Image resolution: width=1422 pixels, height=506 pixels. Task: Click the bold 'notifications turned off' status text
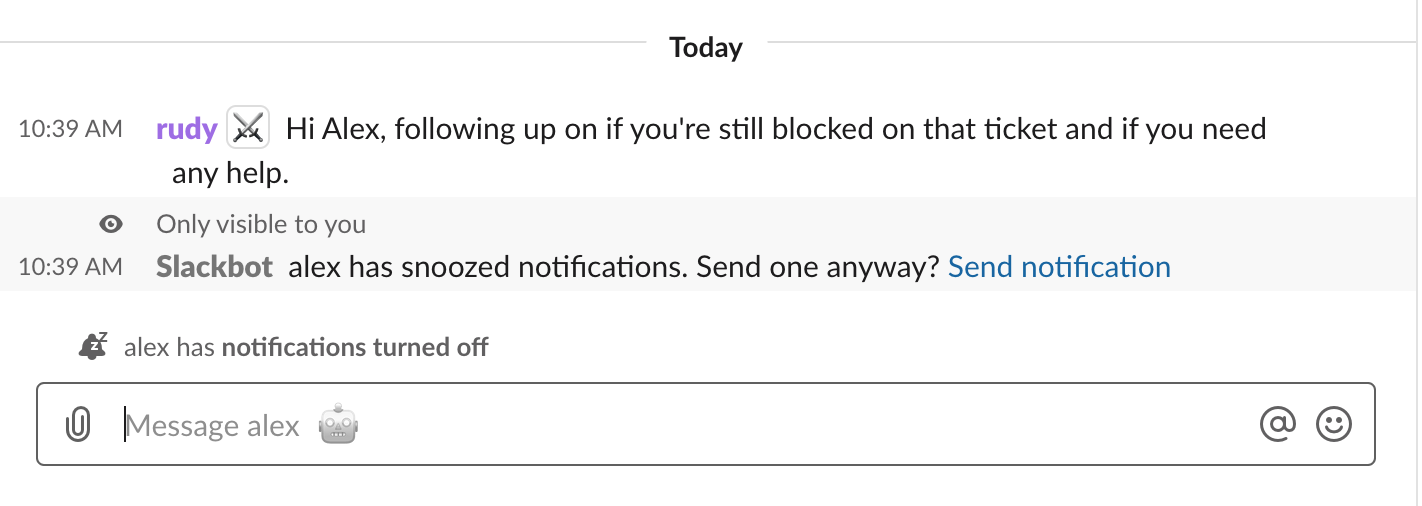355,347
